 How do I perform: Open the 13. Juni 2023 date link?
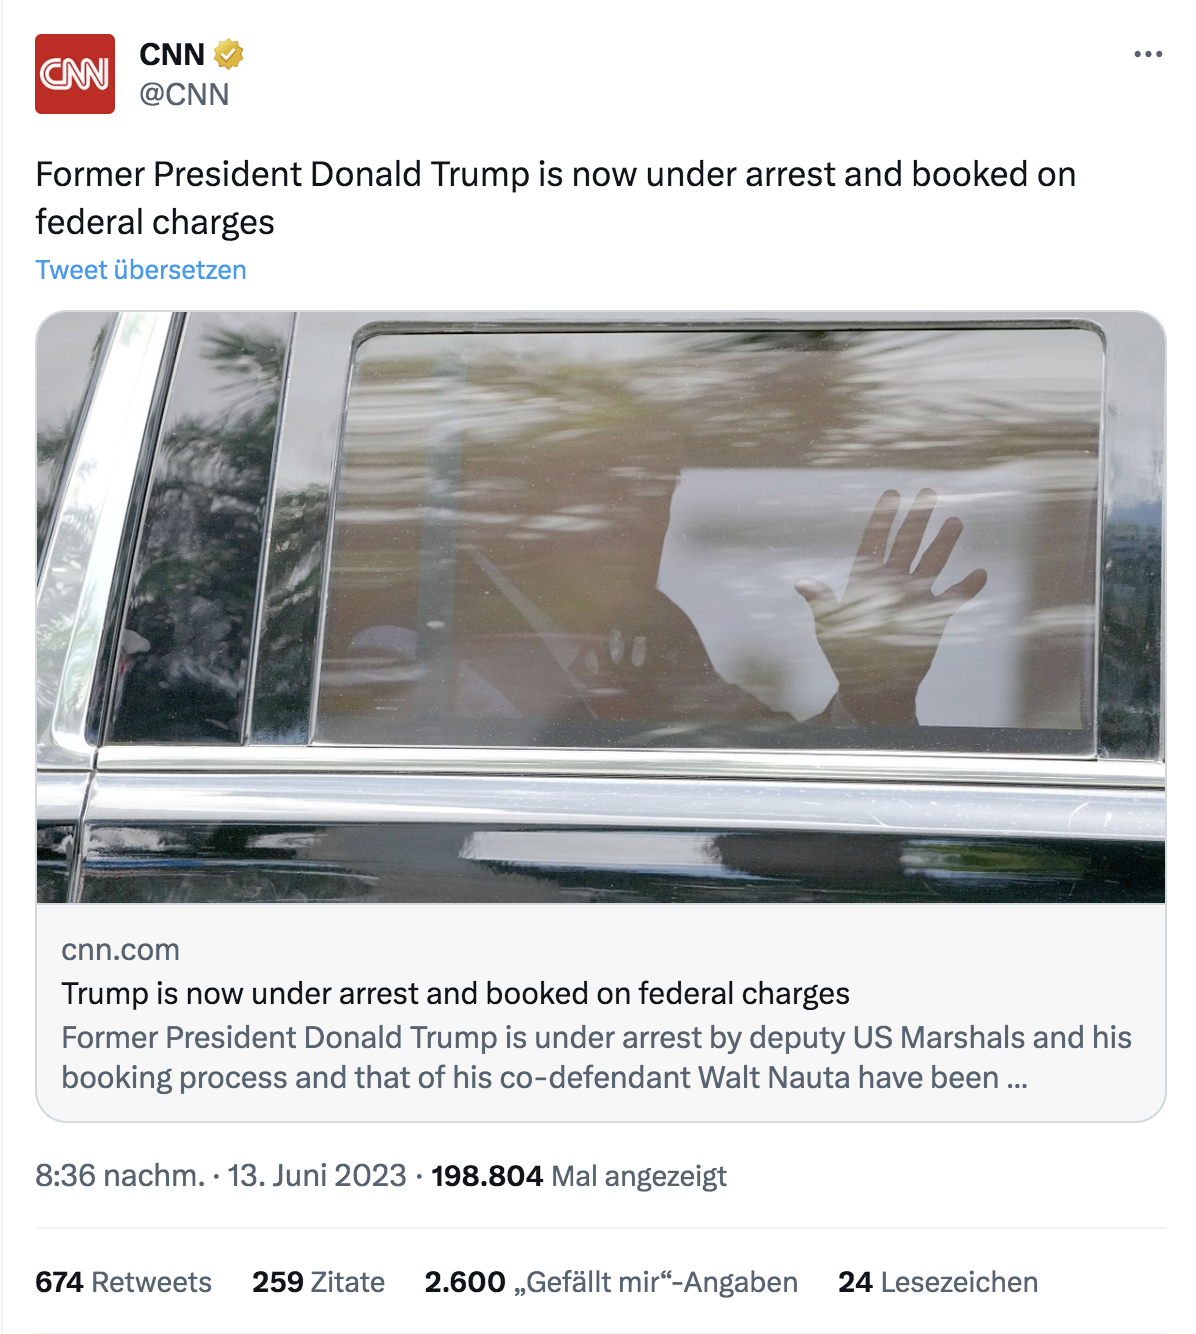[x=317, y=1175]
